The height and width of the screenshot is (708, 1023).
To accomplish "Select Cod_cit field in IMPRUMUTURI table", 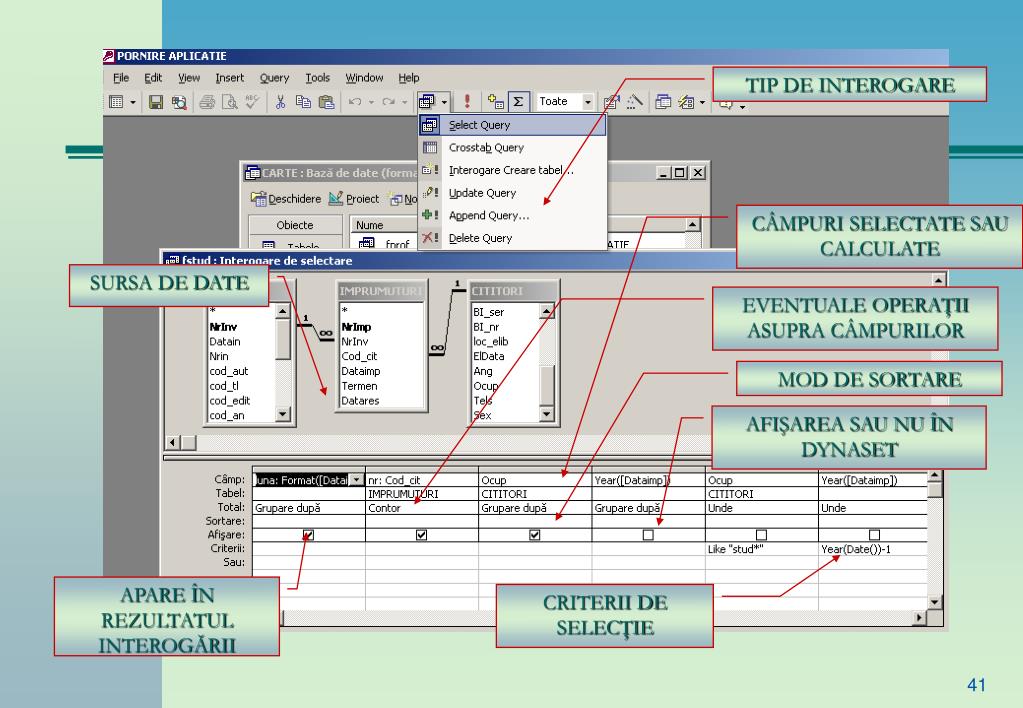I will tap(359, 356).
